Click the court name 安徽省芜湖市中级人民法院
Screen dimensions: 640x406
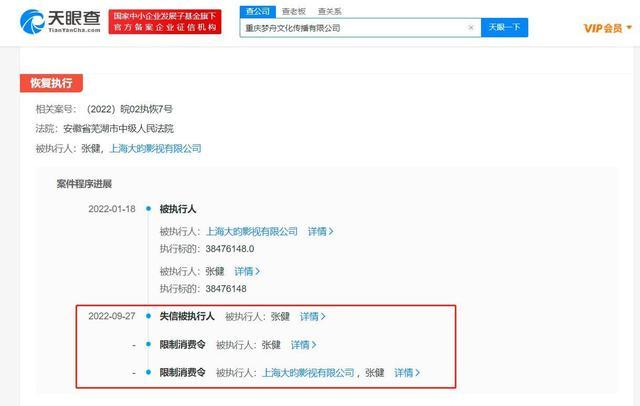click(118, 129)
